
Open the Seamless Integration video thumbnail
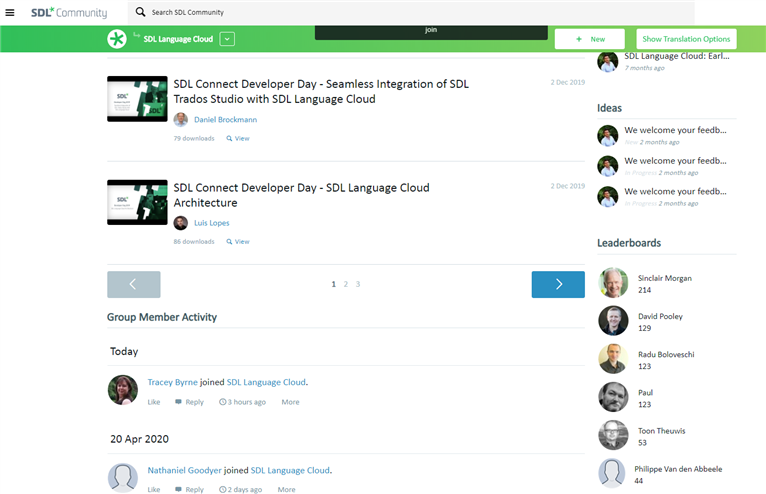click(137, 99)
